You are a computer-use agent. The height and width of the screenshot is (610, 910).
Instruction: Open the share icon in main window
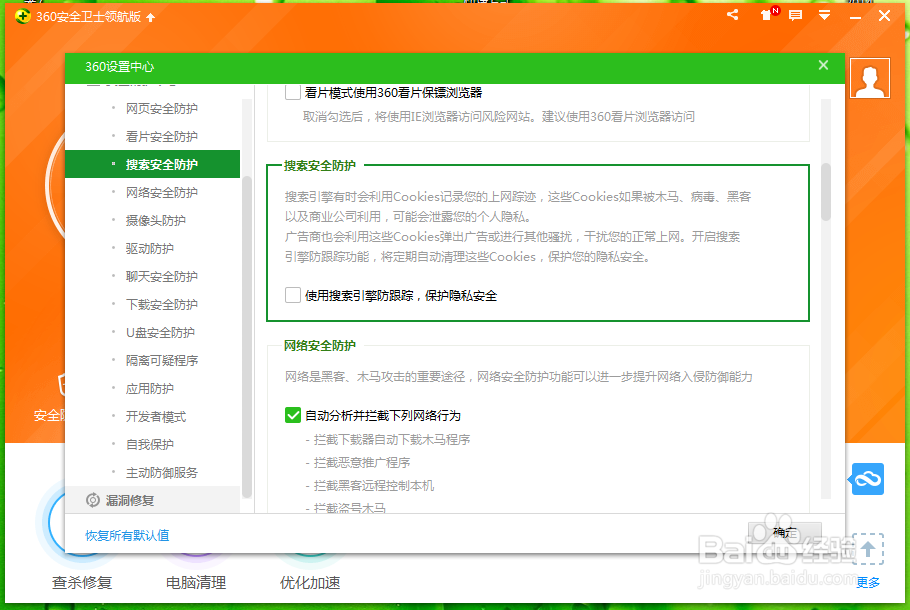[732, 15]
